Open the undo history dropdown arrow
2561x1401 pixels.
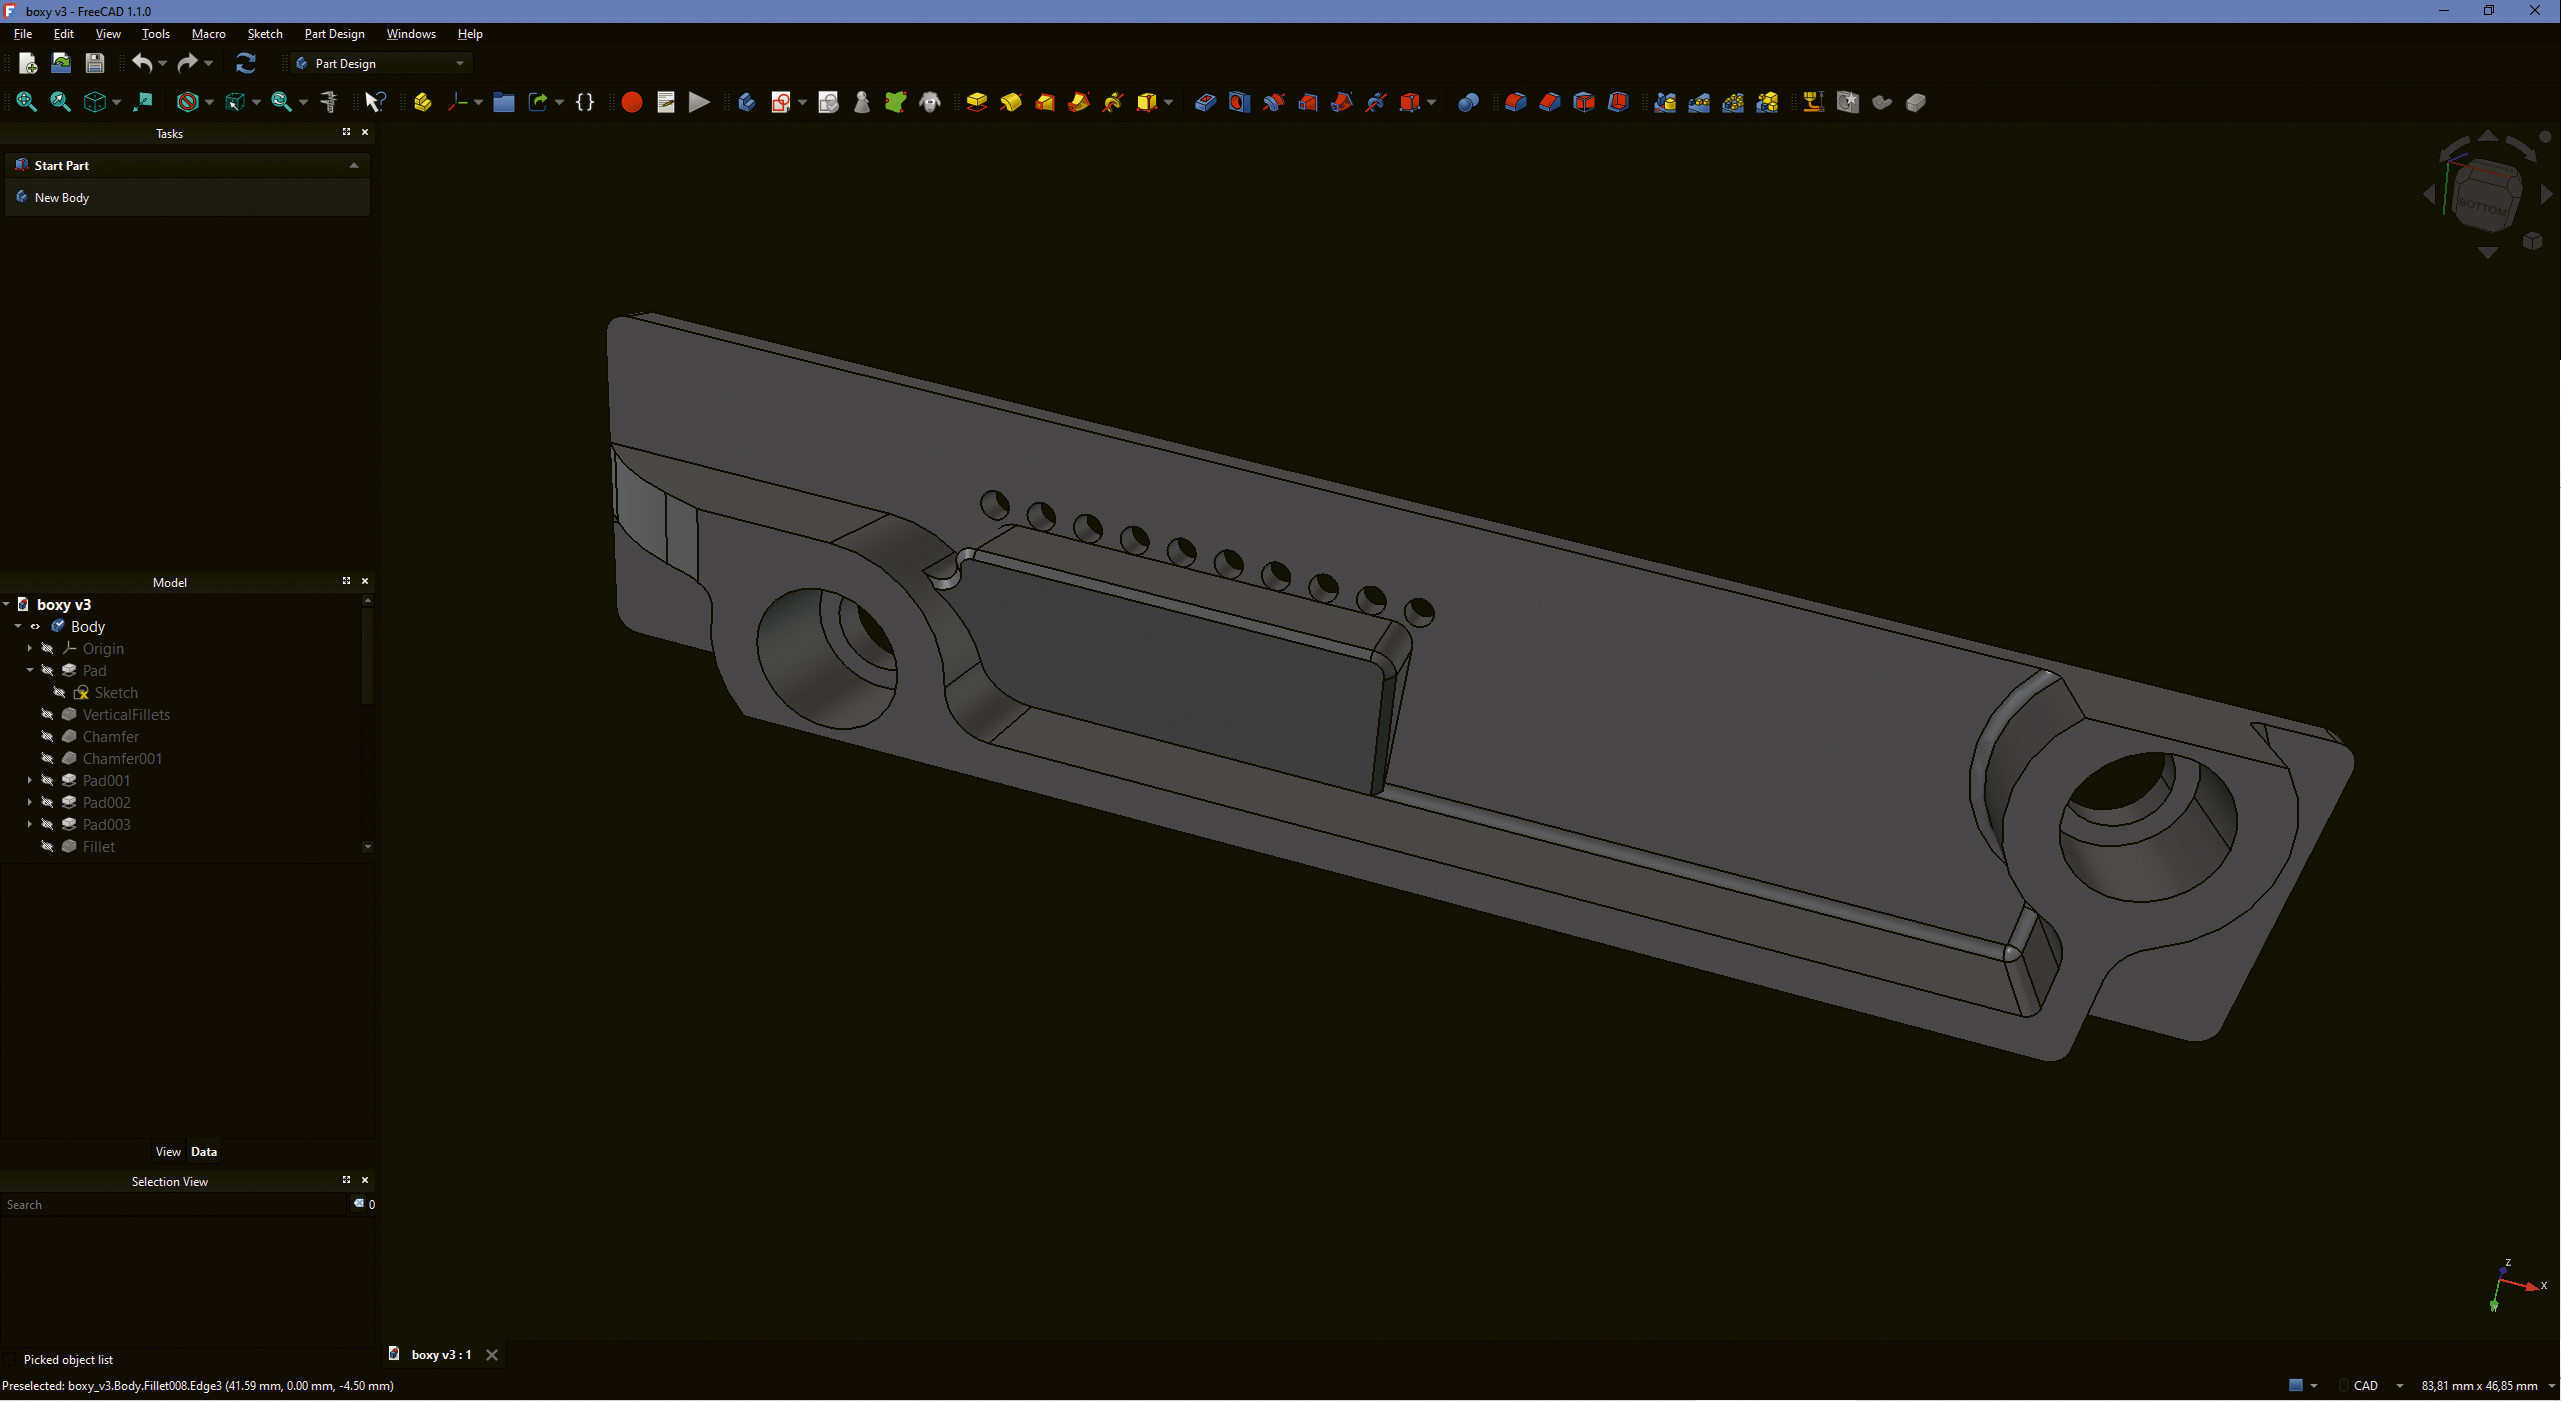(x=162, y=63)
